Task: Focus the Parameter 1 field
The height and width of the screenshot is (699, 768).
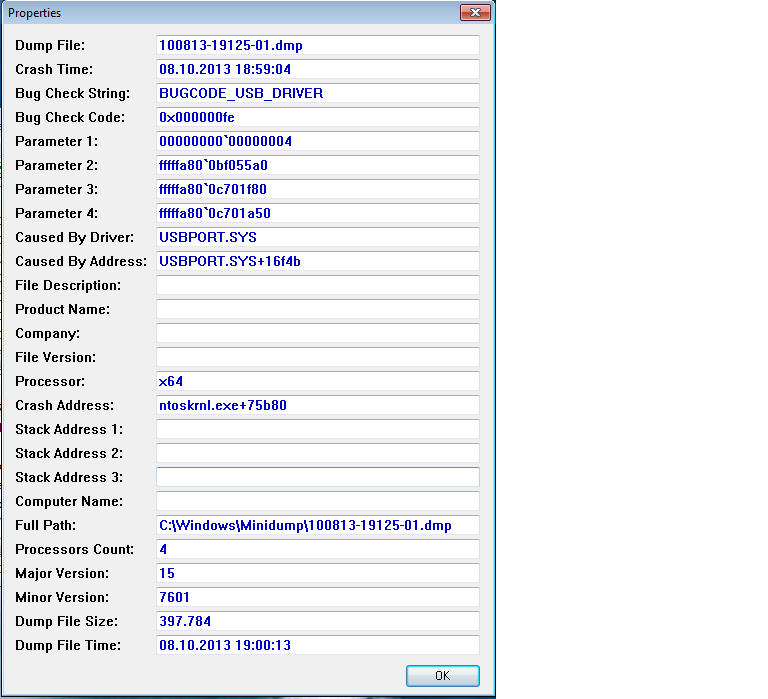Action: (x=318, y=141)
